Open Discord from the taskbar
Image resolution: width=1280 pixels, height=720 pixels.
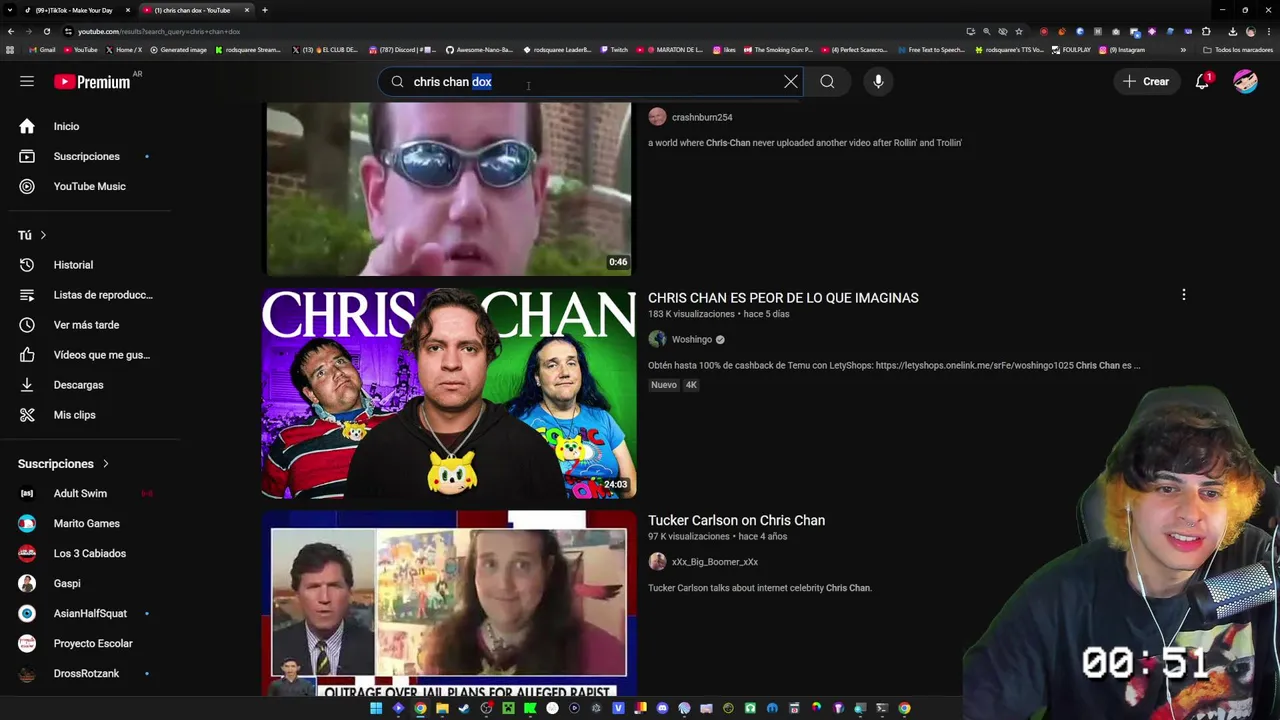(662, 708)
